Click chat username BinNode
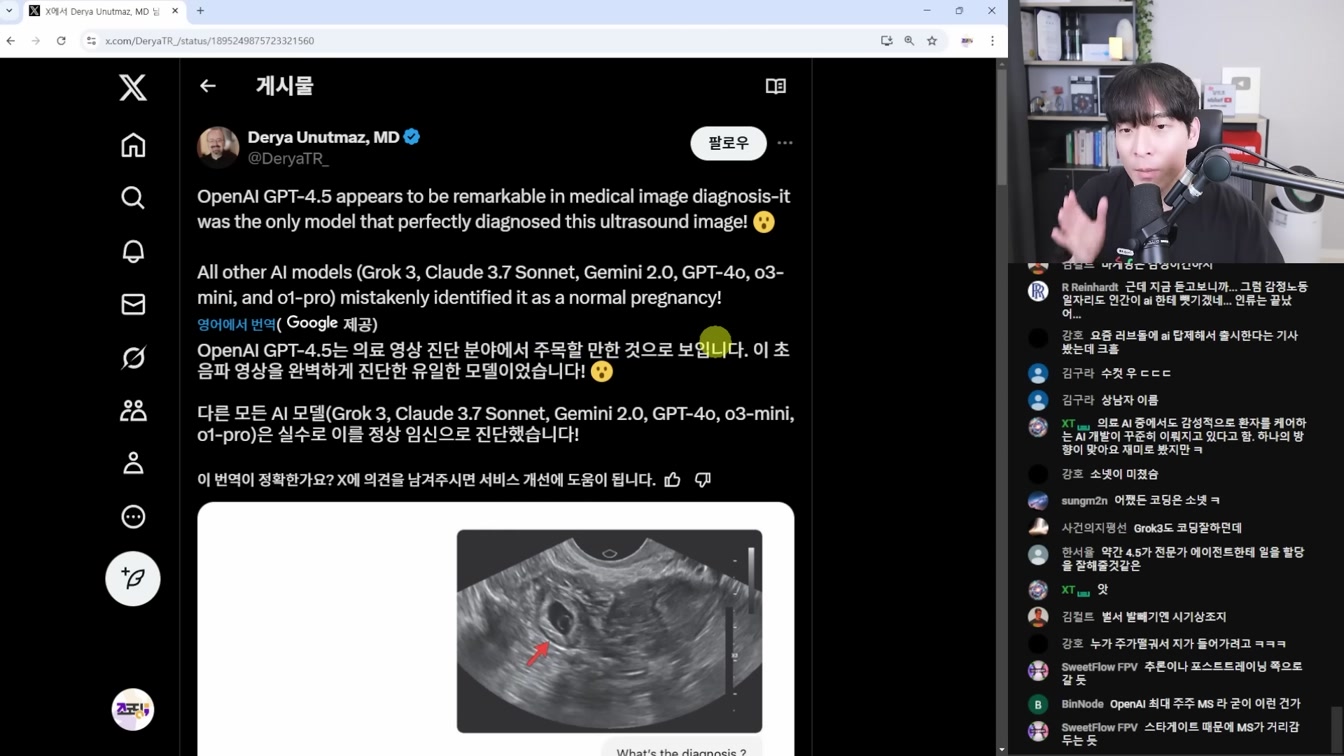 [1082, 704]
